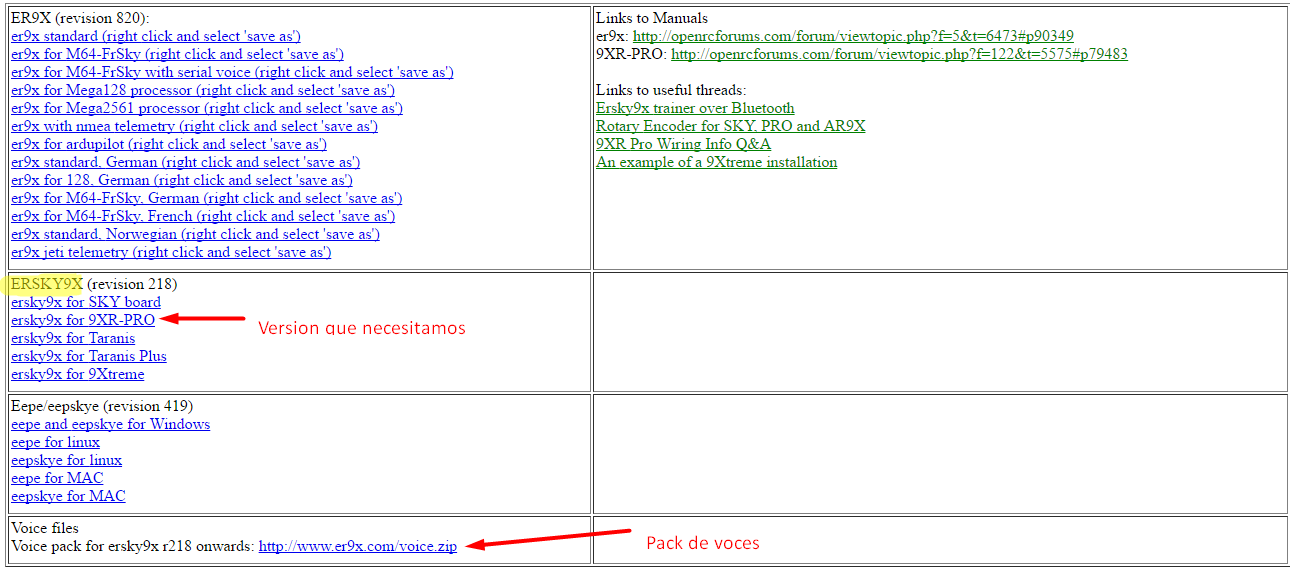Click ersky9x for Taranis Plus link
This screenshot has height=568, width=1290.
[x=89, y=356]
